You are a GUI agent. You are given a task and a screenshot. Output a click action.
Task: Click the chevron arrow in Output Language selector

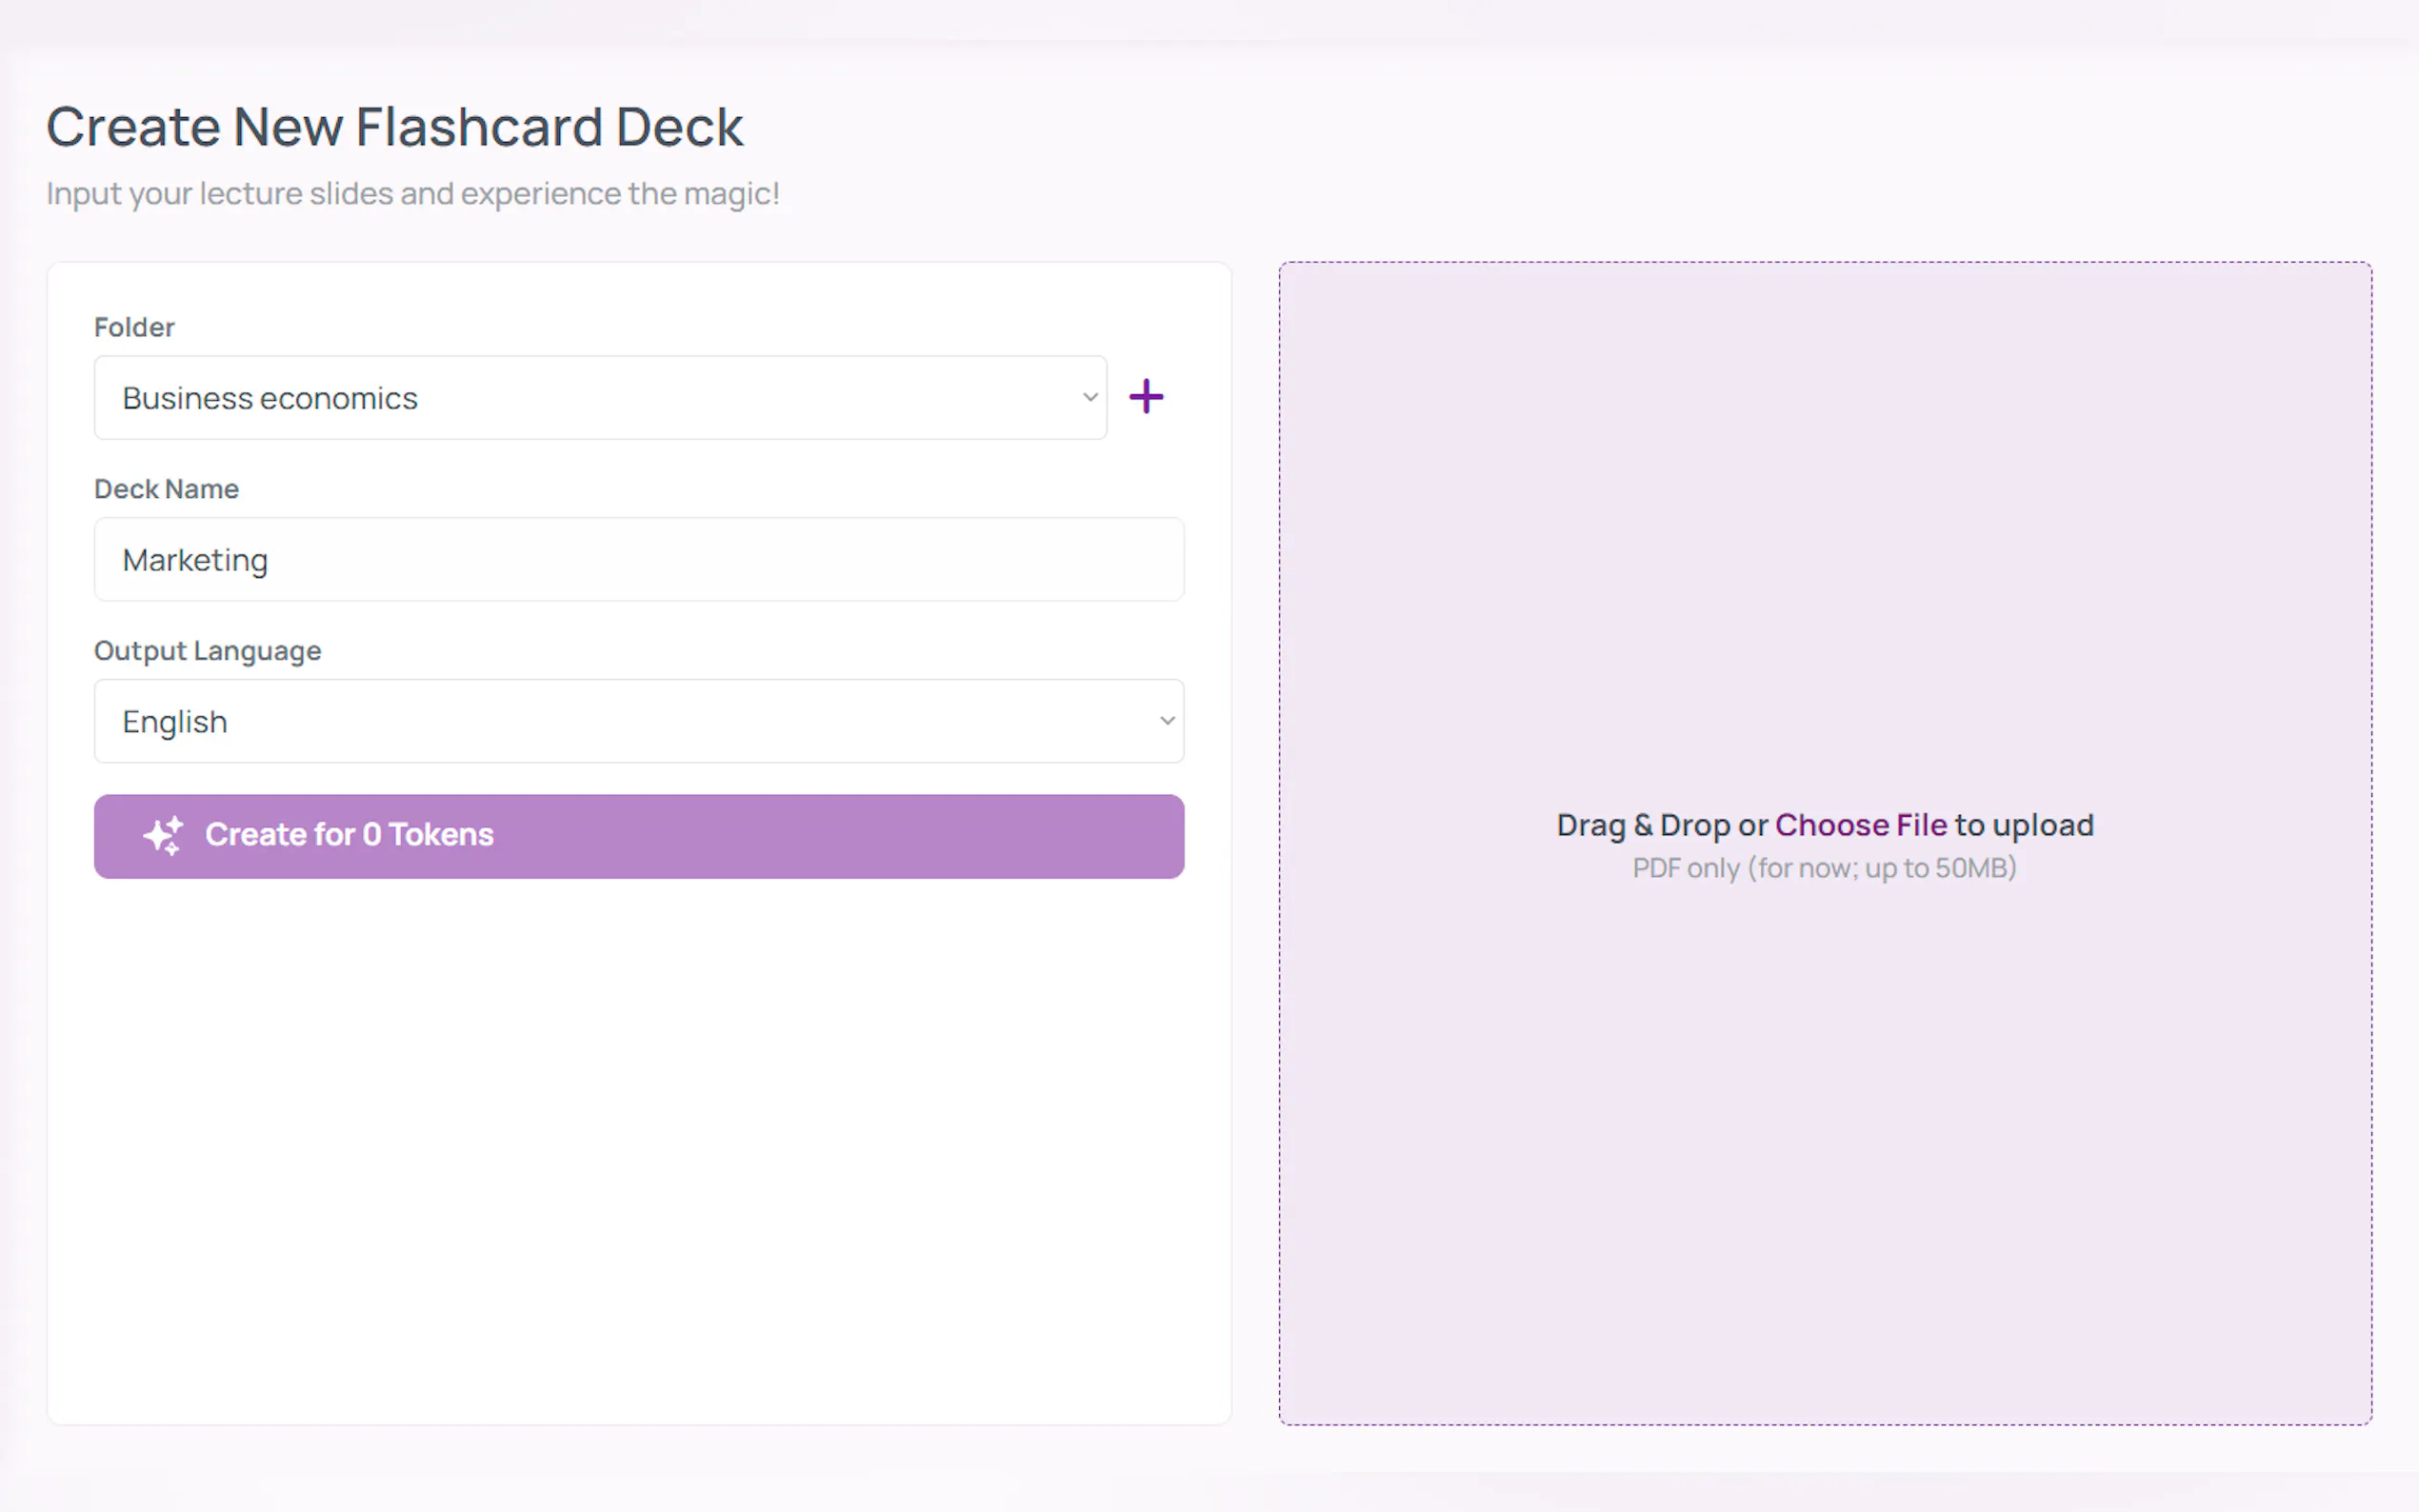tap(1166, 721)
